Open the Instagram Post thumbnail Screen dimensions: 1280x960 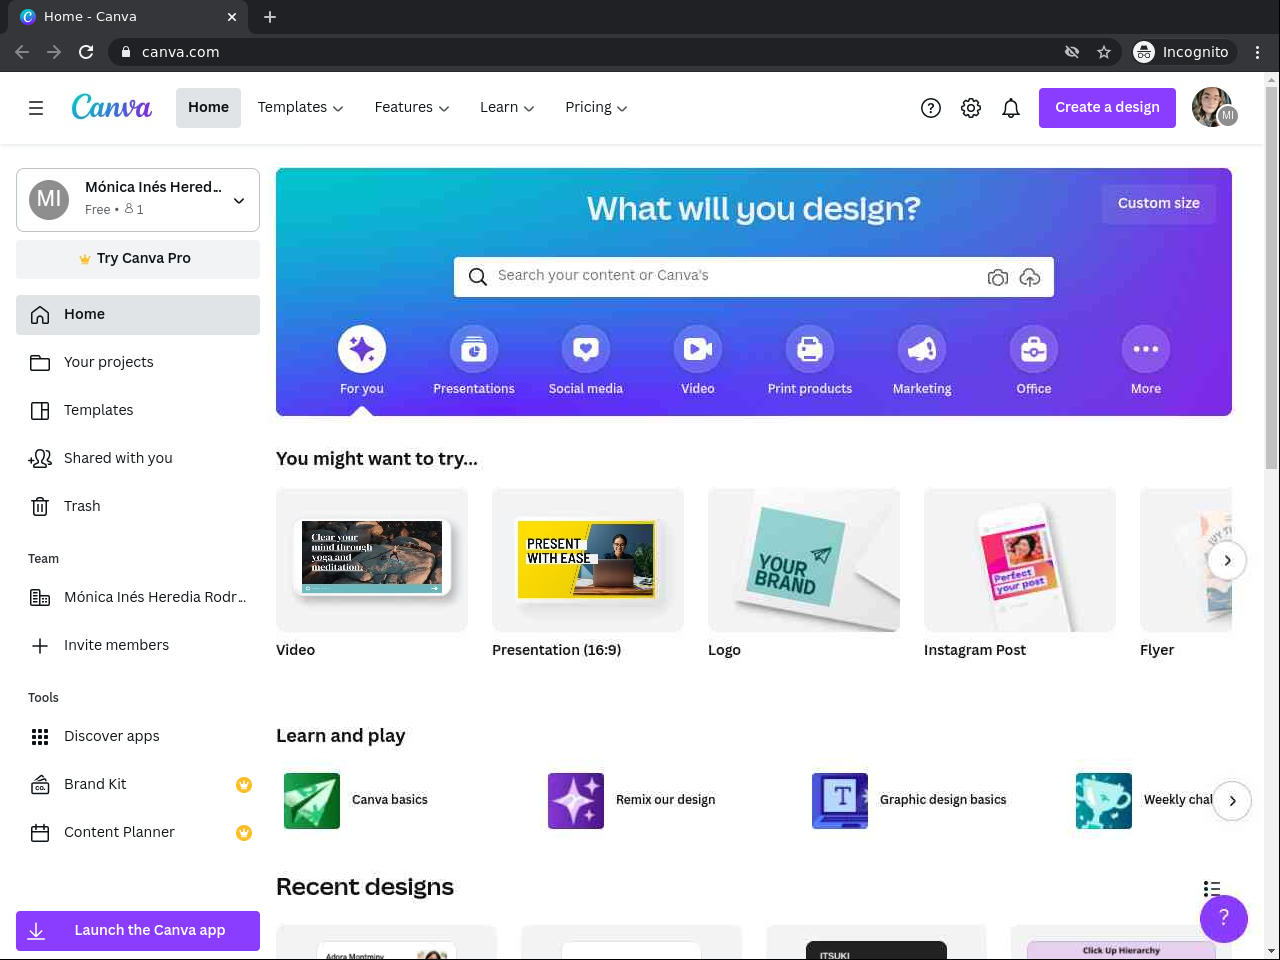click(1020, 560)
